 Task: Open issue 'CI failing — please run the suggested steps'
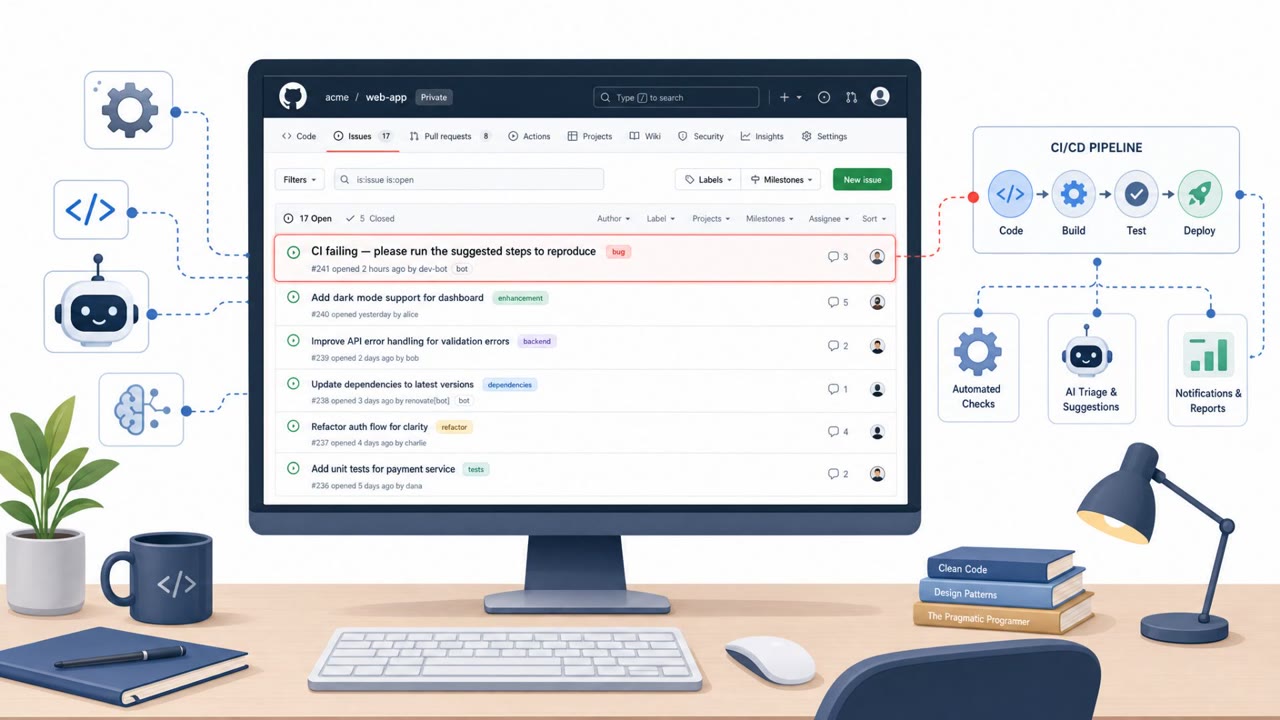pyautogui.click(x=453, y=251)
